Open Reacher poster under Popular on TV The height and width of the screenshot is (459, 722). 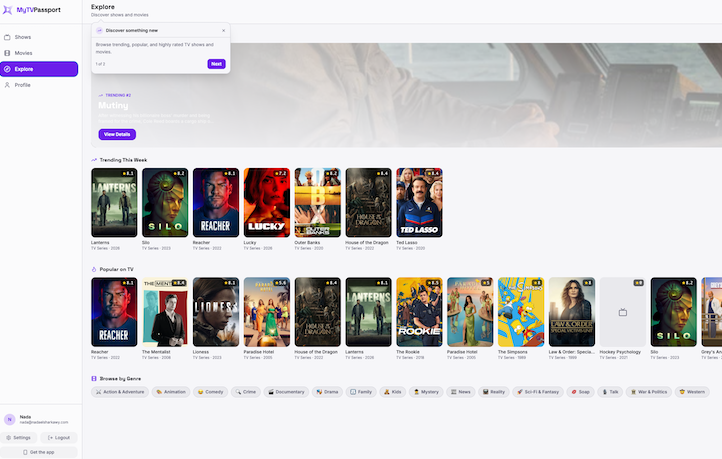click(x=114, y=312)
